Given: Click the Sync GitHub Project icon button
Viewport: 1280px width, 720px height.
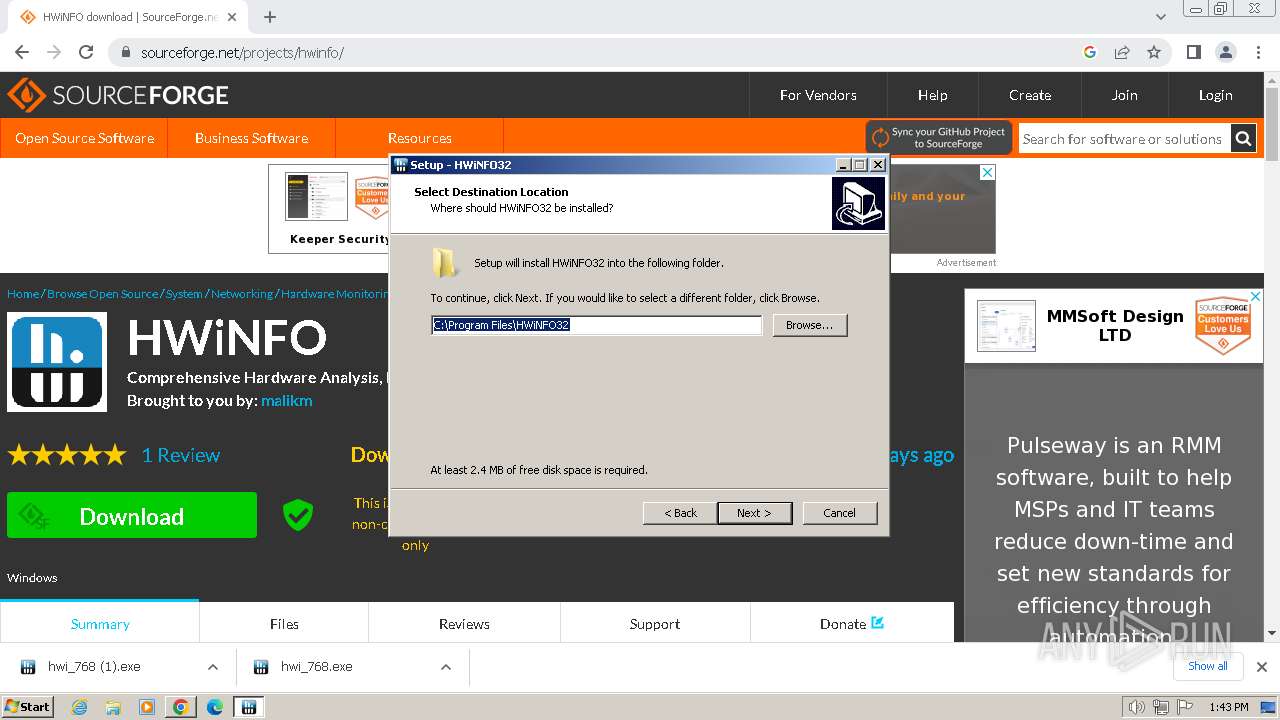Looking at the screenshot, I should [x=939, y=138].
